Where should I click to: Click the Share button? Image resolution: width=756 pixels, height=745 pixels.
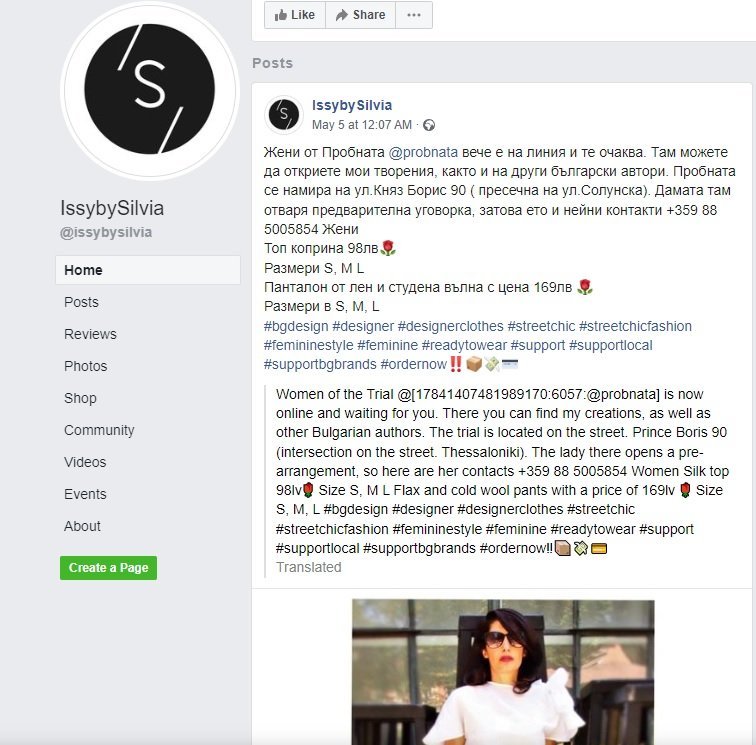click(x=361, y=15)
